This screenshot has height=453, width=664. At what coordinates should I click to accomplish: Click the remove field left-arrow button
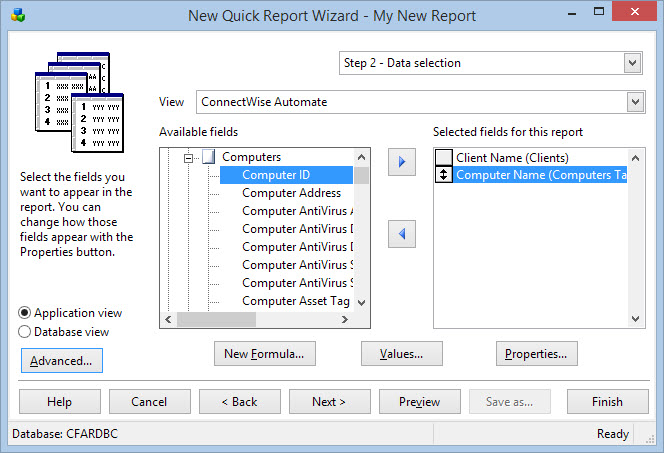[401, 234]
